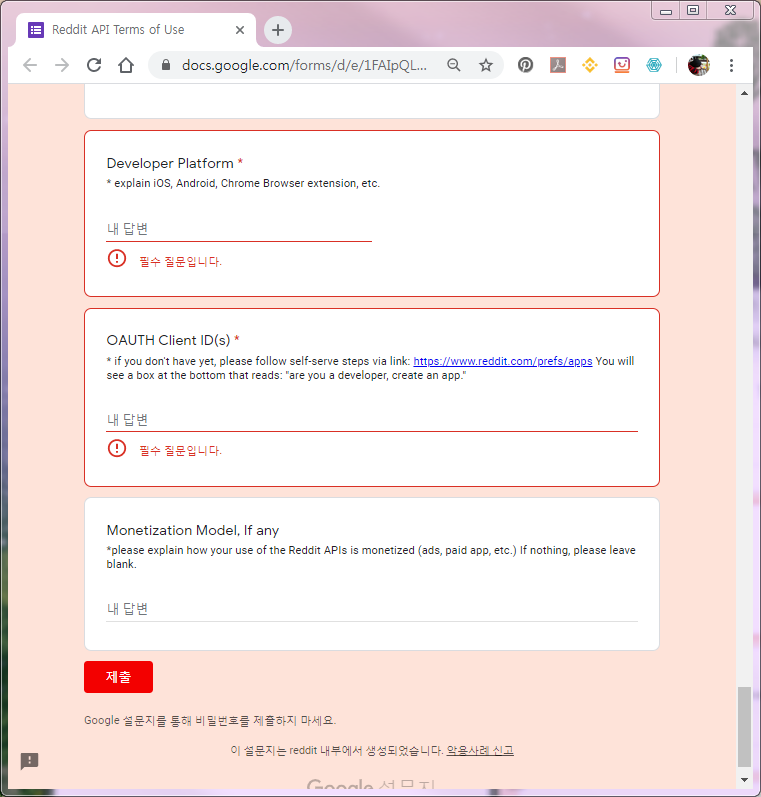Click the feedback exclamation icon at bottom-left
This screenshot has width=761, height=797.
click(x=29, y=761)
